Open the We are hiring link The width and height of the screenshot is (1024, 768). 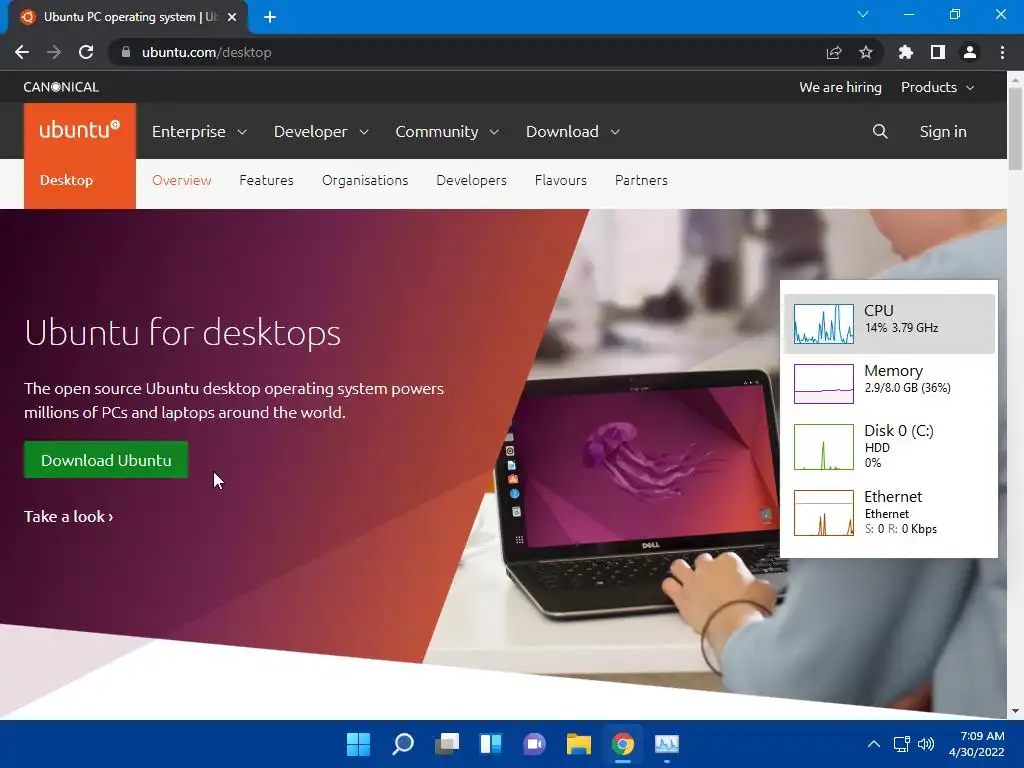pyautogui.click(x=840, y=87)
